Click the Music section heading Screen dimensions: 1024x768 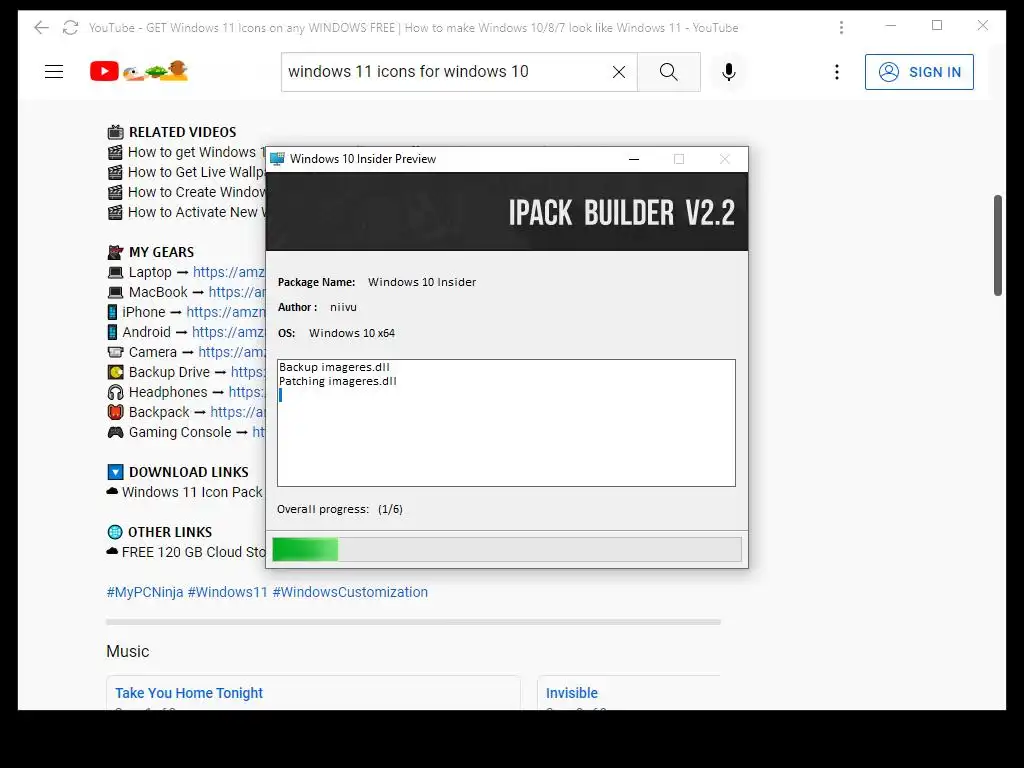click(127, 652)
